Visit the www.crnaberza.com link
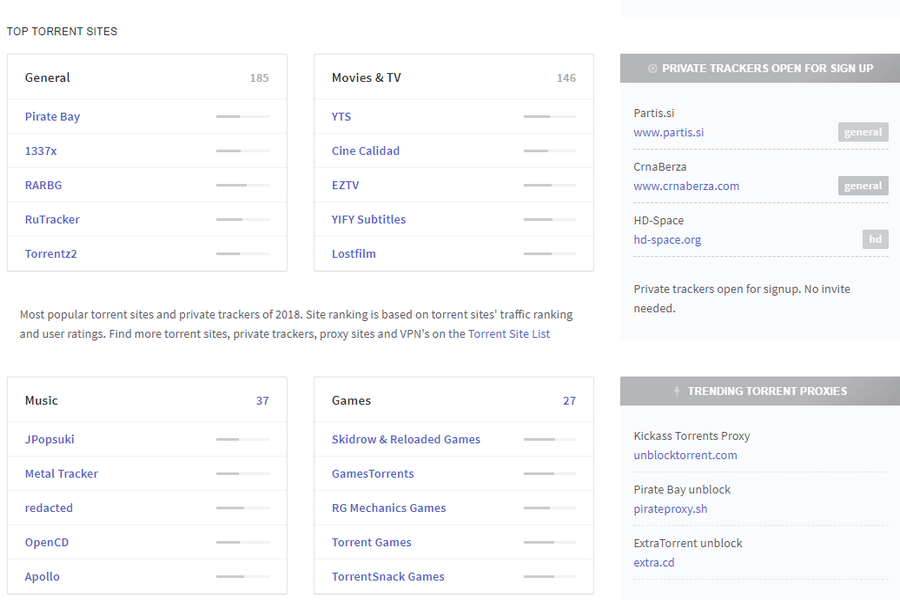The image size is (900, 600). 686,186
